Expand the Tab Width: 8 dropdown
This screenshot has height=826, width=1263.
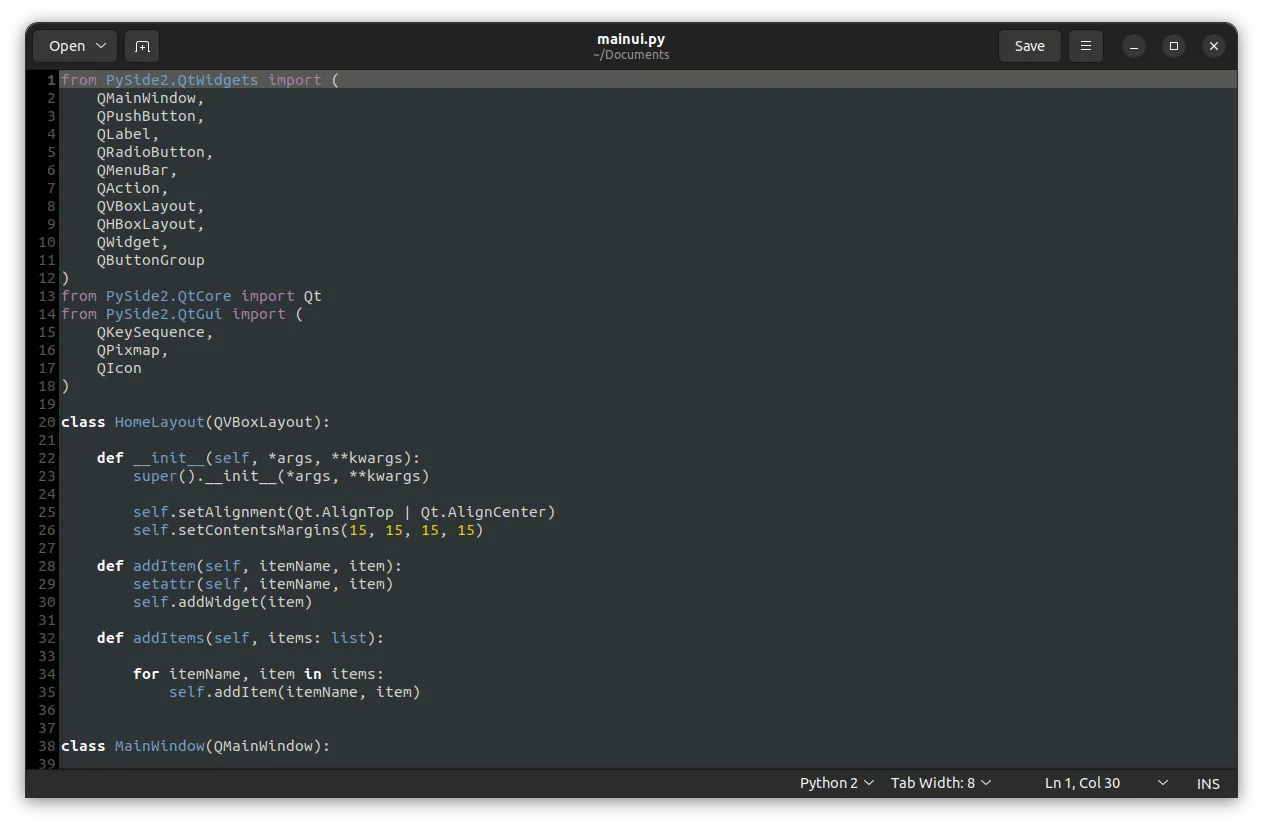pyautogui.click(x=940, y=783)
